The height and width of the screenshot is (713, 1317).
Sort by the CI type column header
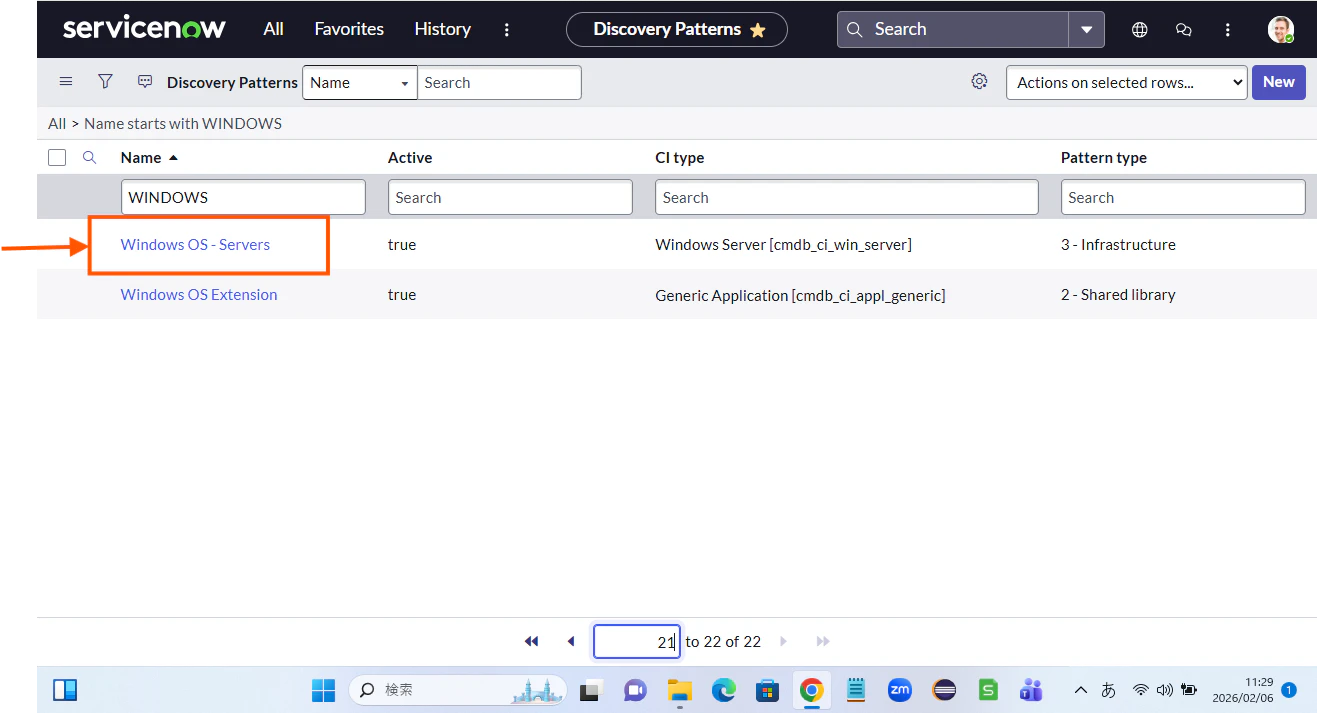point(680,158)
